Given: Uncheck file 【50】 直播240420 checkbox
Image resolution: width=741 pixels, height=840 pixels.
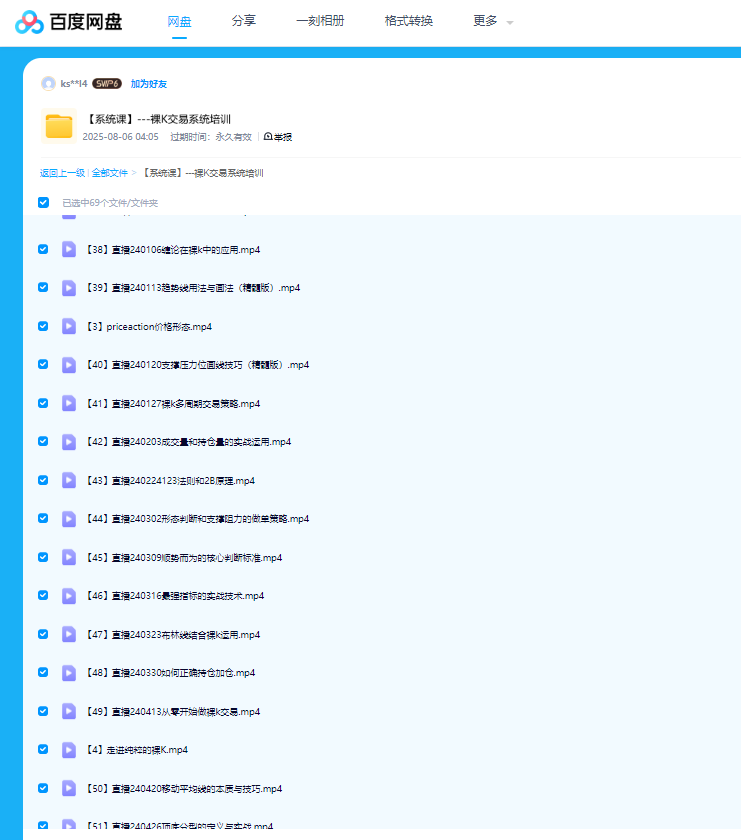Looking at the screenshot, I should [x=43, y=788].
